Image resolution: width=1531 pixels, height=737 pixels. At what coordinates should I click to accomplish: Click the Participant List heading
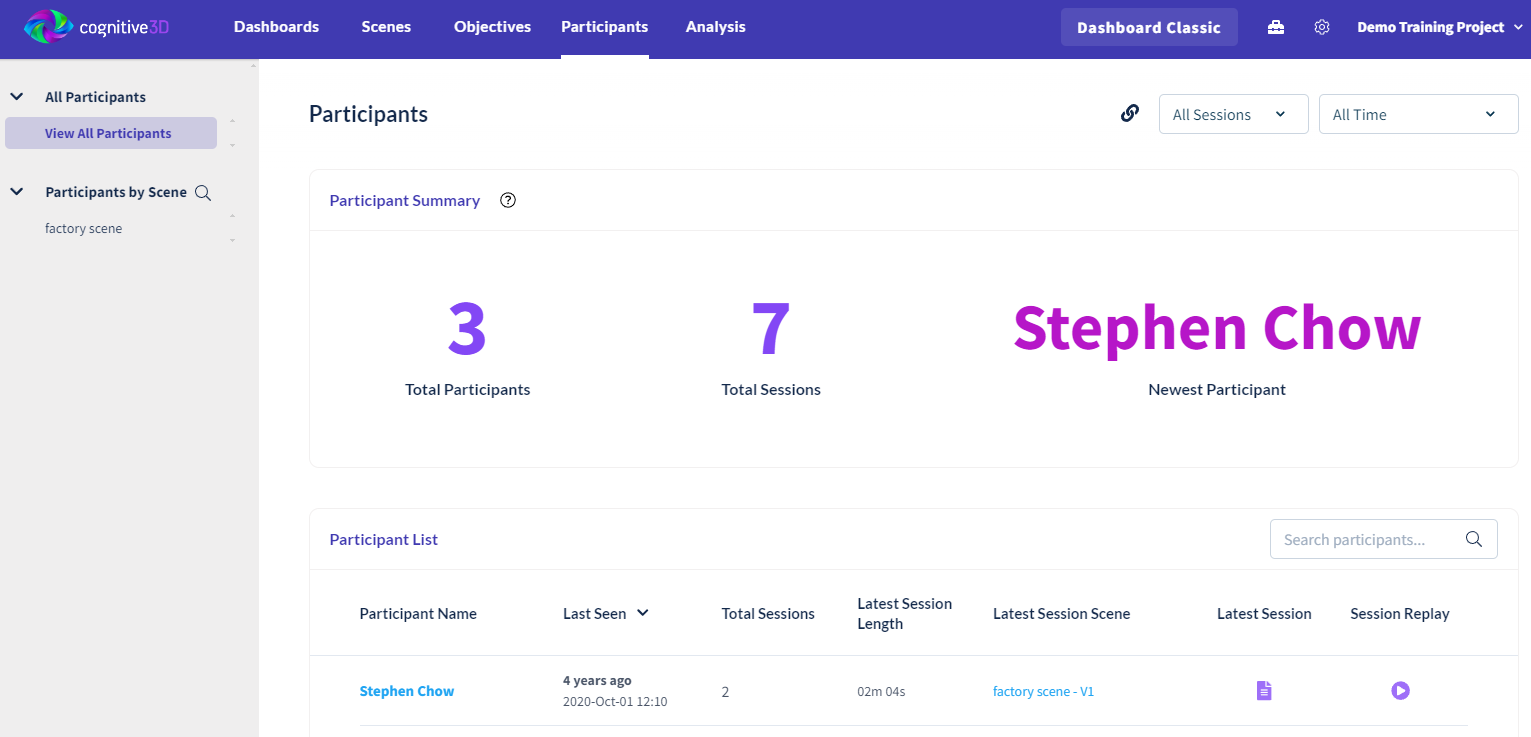(x=384, y=539)
